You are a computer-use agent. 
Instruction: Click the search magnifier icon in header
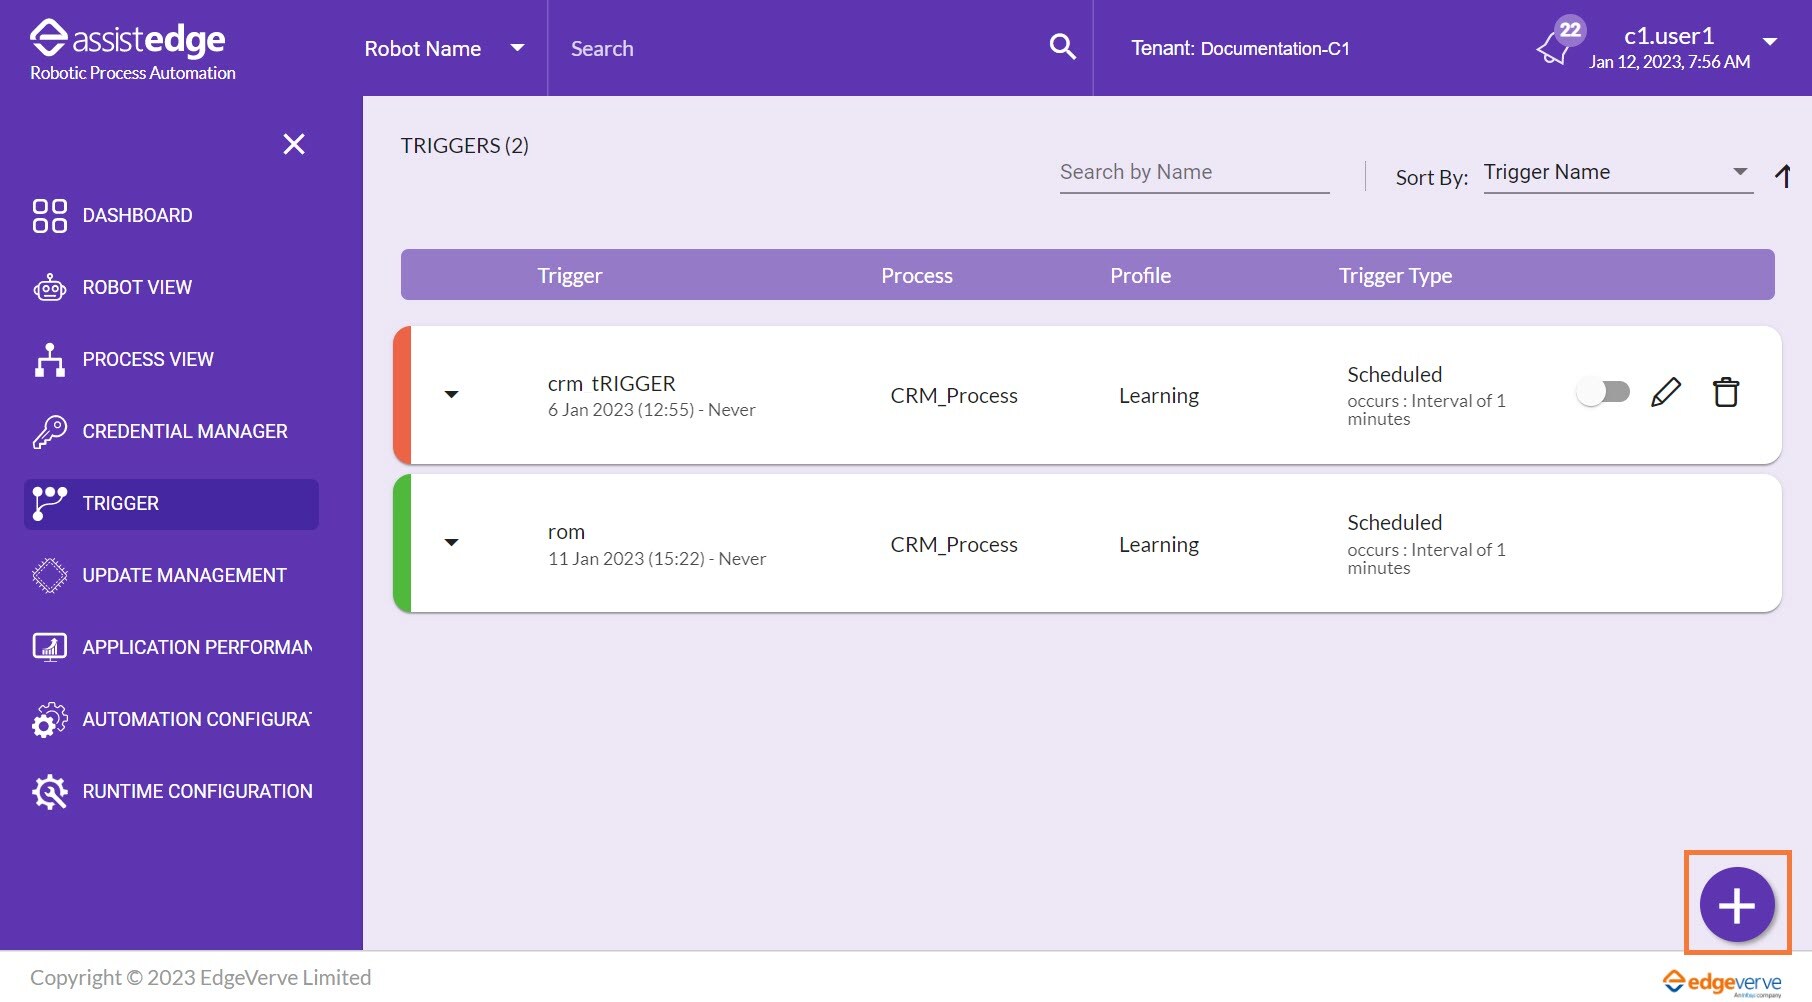[x=1062, y=47]
